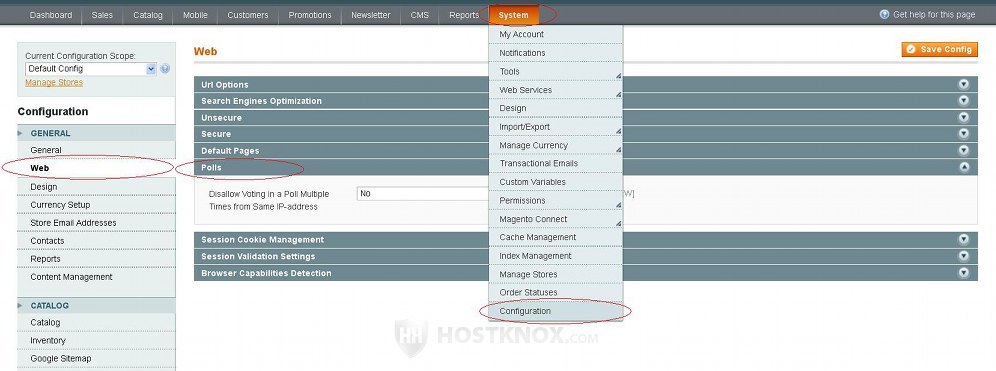Screen dimensions: 996x371
Task: Expand Search Engines Optimization arrow icon
Action: point(964,101)
